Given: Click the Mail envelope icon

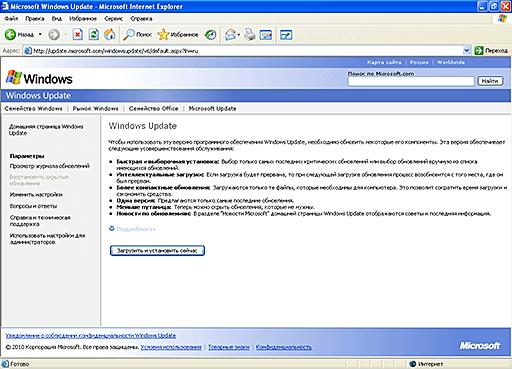Looking at the screenshot, I should (x=230, y=34).
